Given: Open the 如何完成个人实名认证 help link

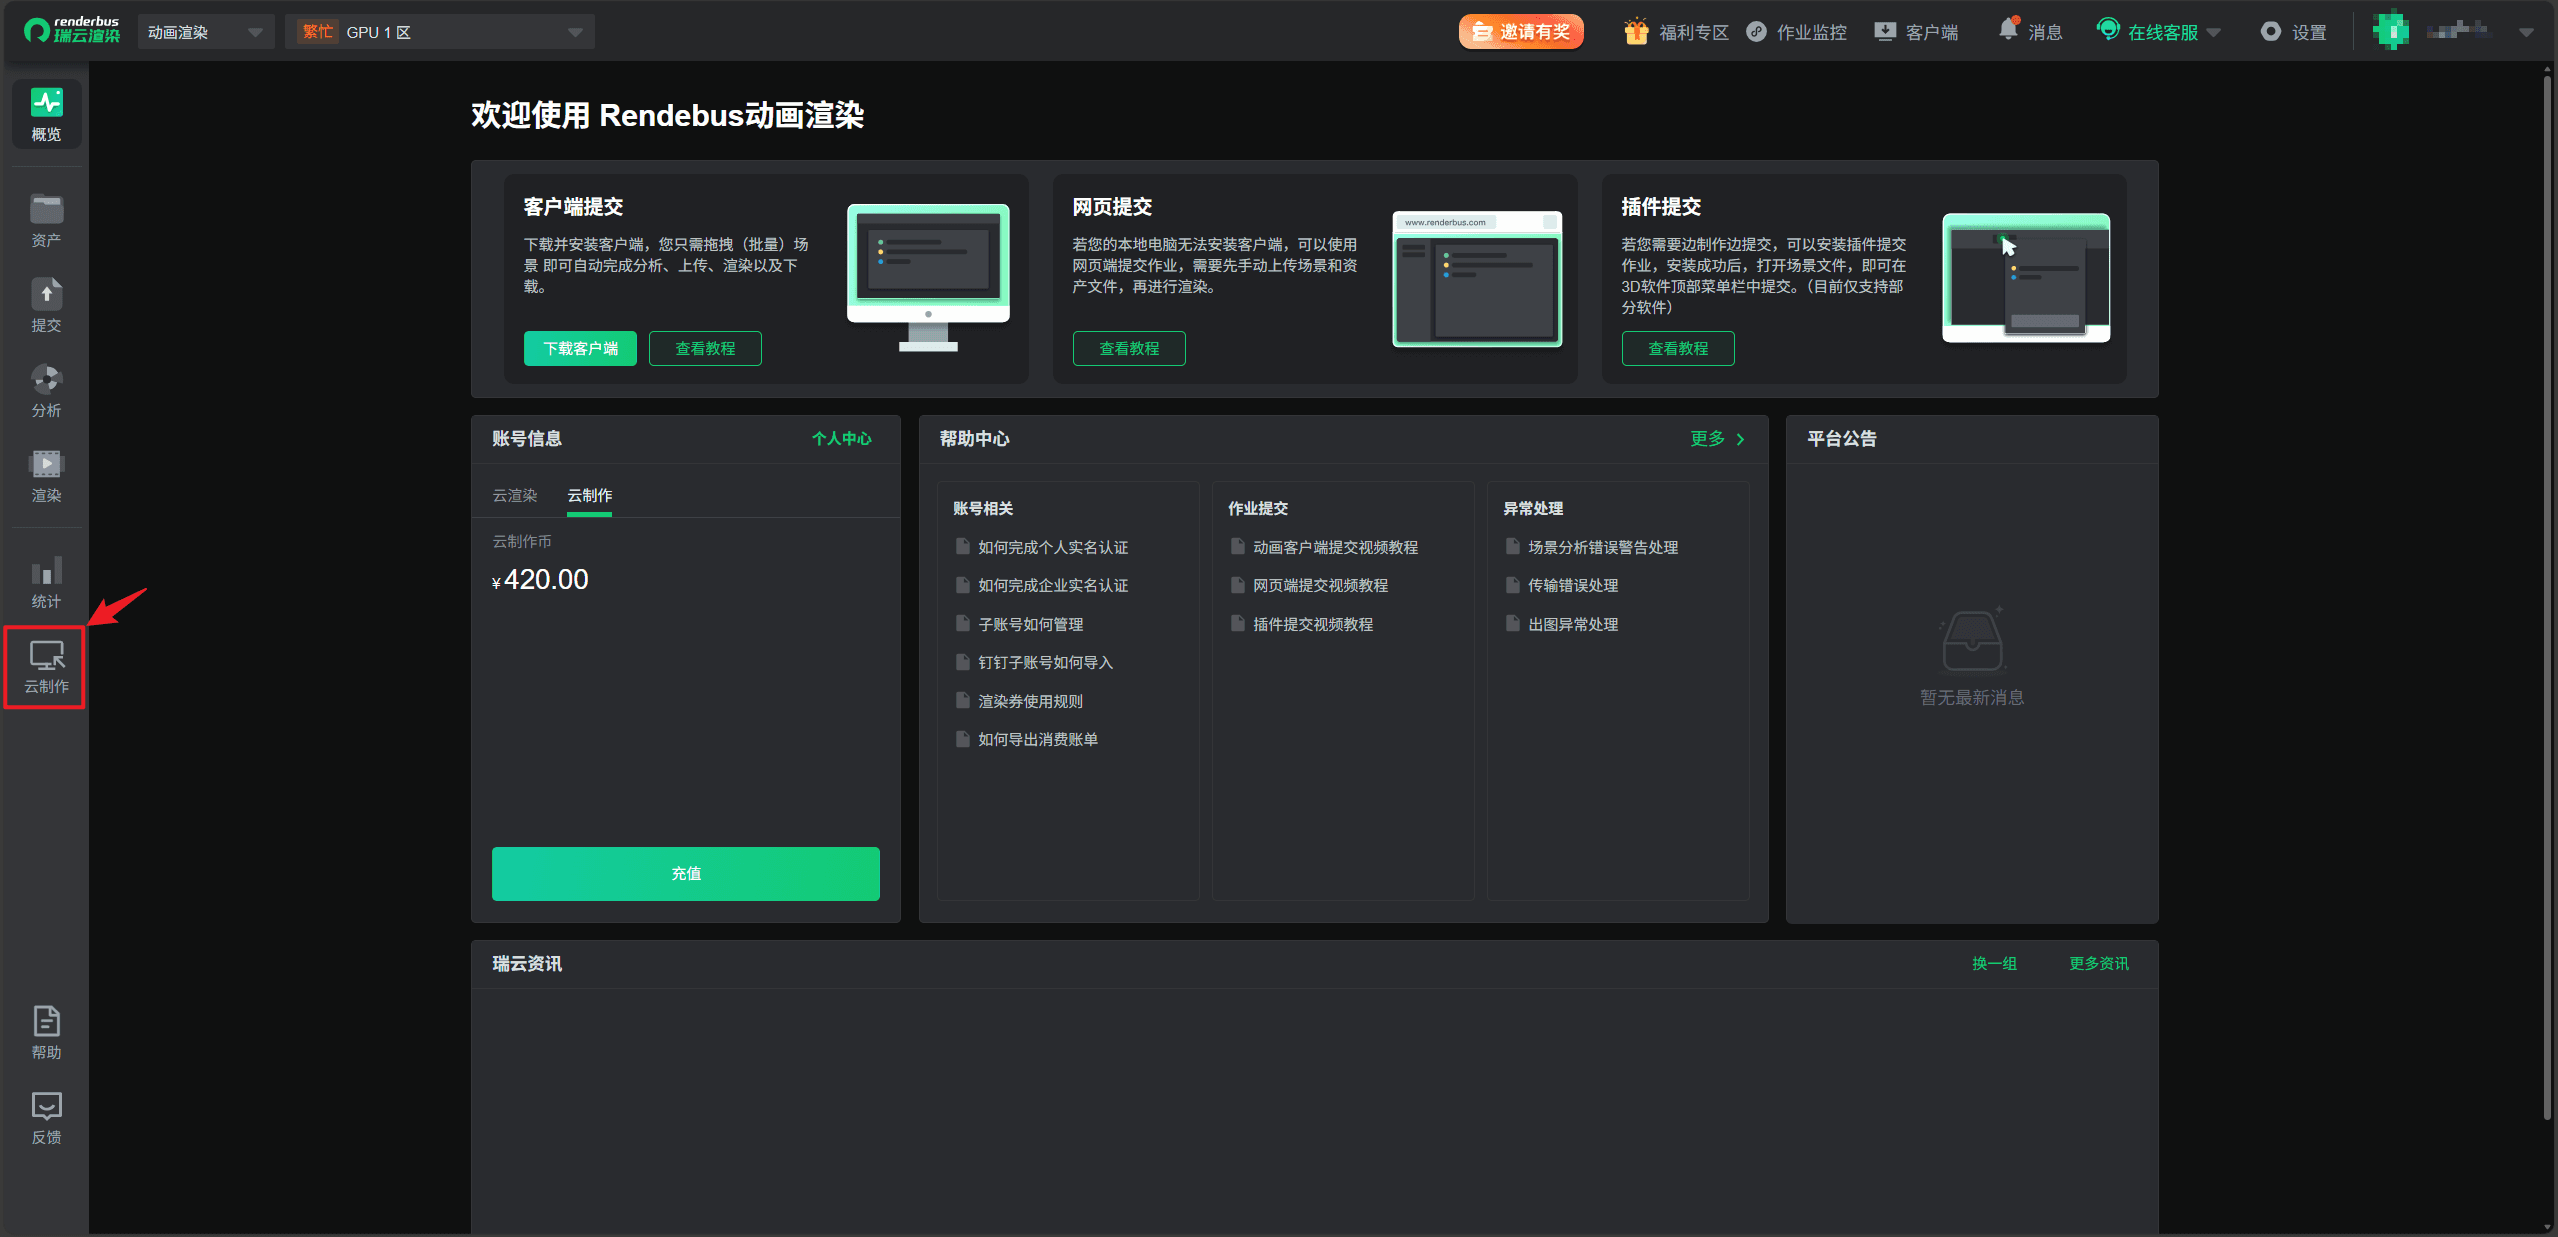Looking at the screenshot, I should (1052, 547).
